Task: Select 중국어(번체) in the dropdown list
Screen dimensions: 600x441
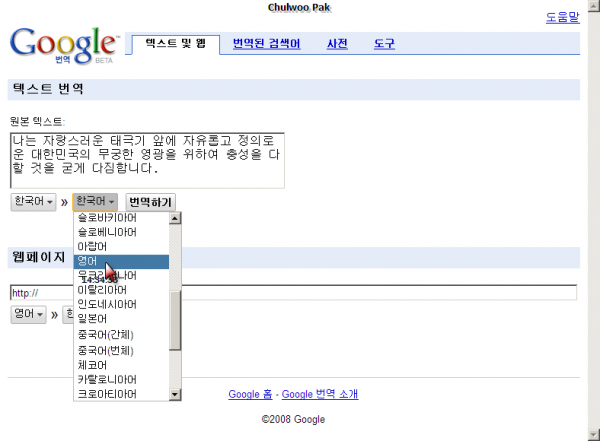Action: (121, 351)
